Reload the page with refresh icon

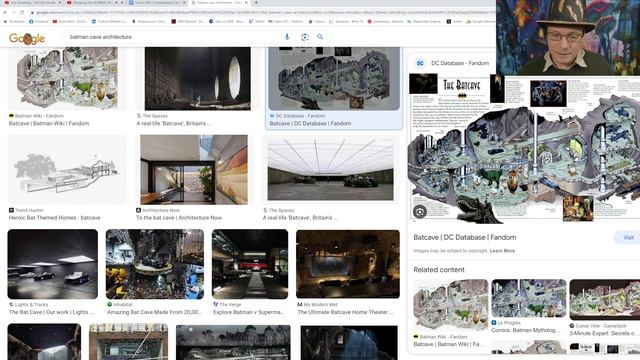22,13
